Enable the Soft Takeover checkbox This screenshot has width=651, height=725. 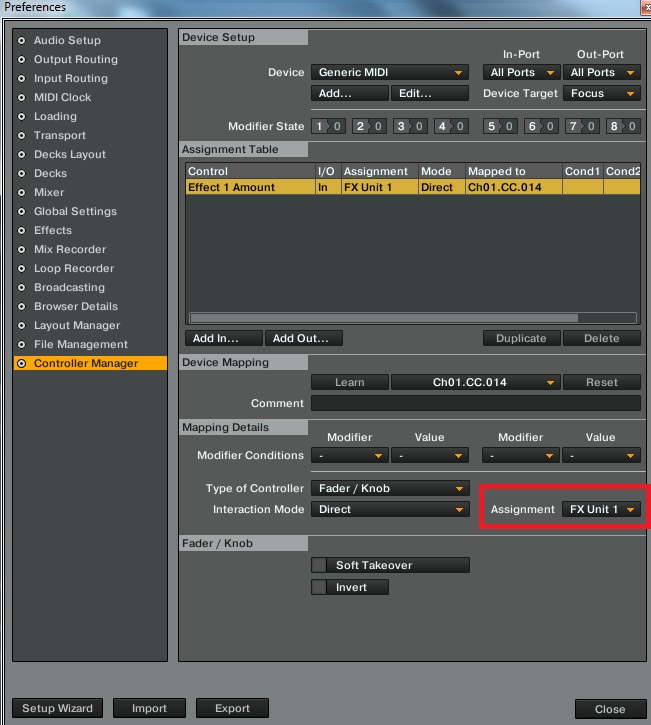pyautogui.click(x=319, y=565)
